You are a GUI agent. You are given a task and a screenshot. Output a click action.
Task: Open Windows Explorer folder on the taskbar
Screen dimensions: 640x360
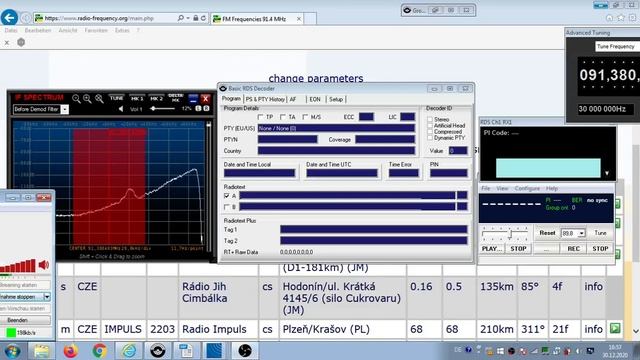click(x=41, y=351)
